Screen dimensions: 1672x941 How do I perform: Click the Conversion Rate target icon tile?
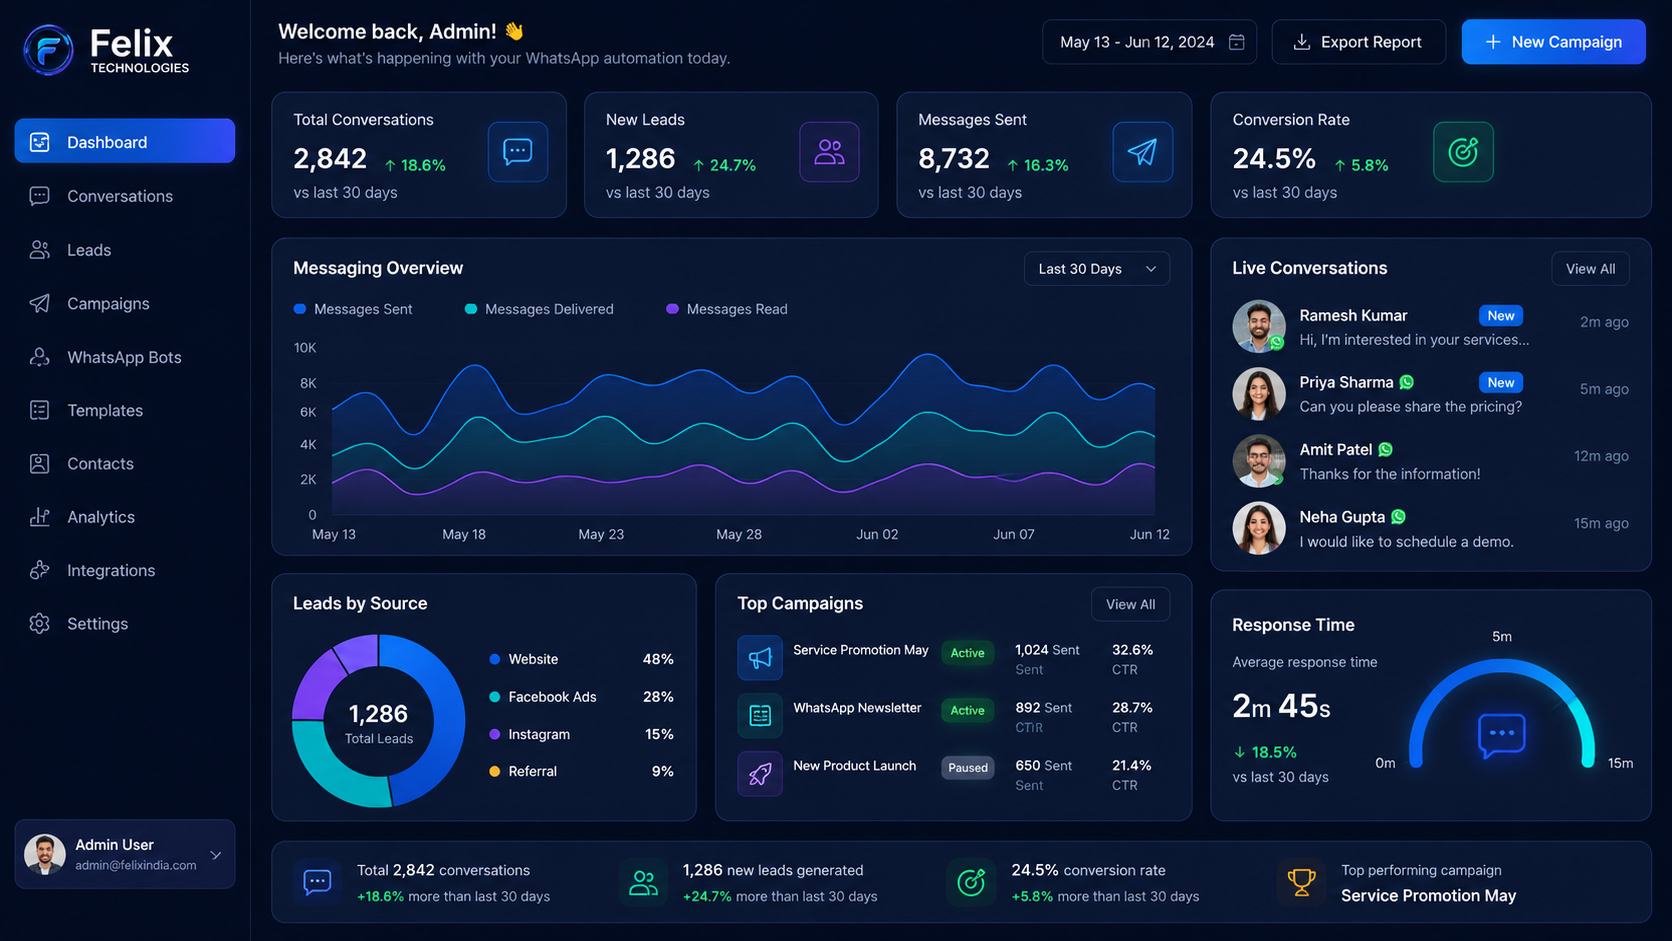click(x=1463, y=152)
